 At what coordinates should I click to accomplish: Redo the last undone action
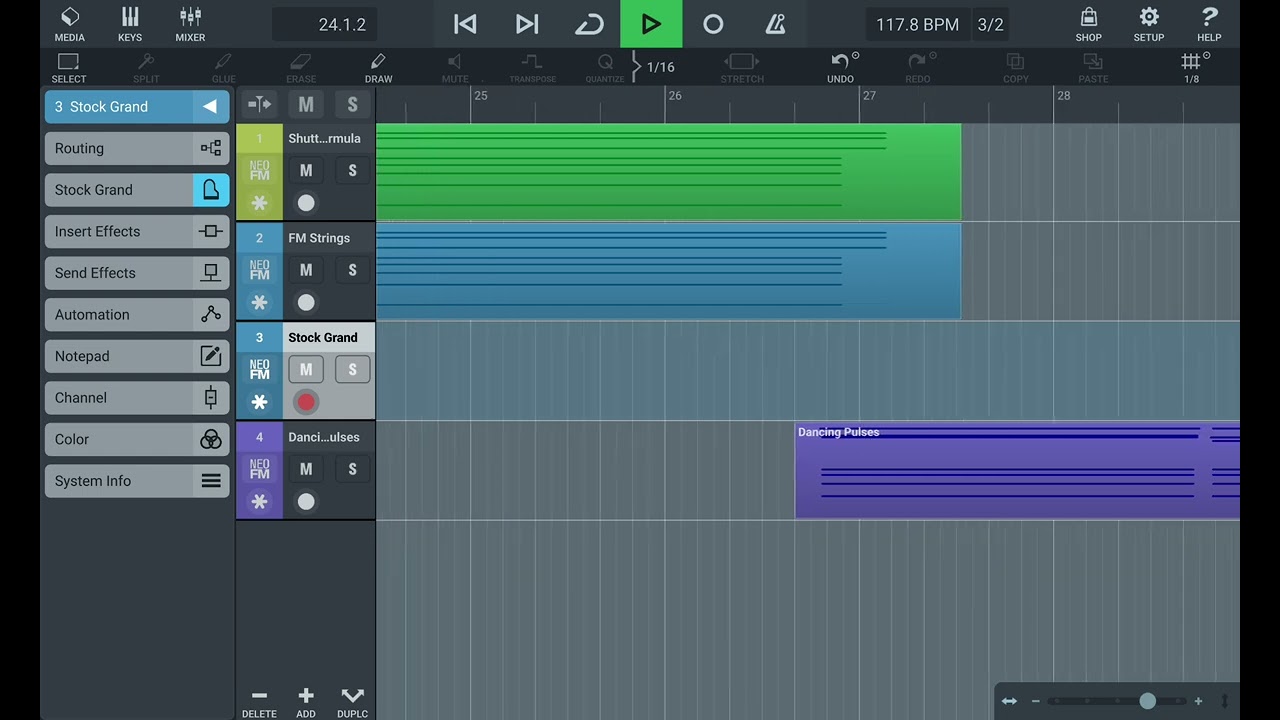(x=918, y=68)
